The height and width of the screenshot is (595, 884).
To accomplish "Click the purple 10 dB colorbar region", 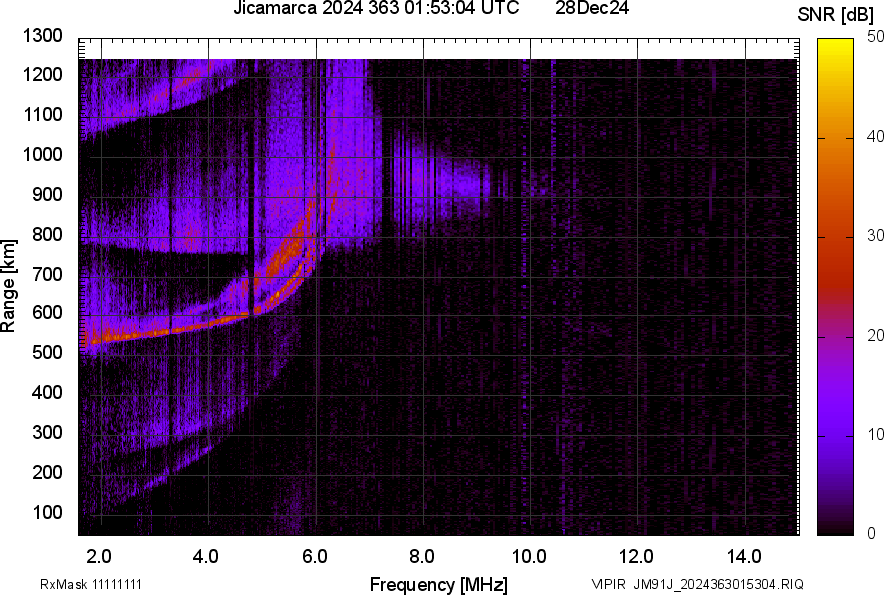I will pos(832,435).
